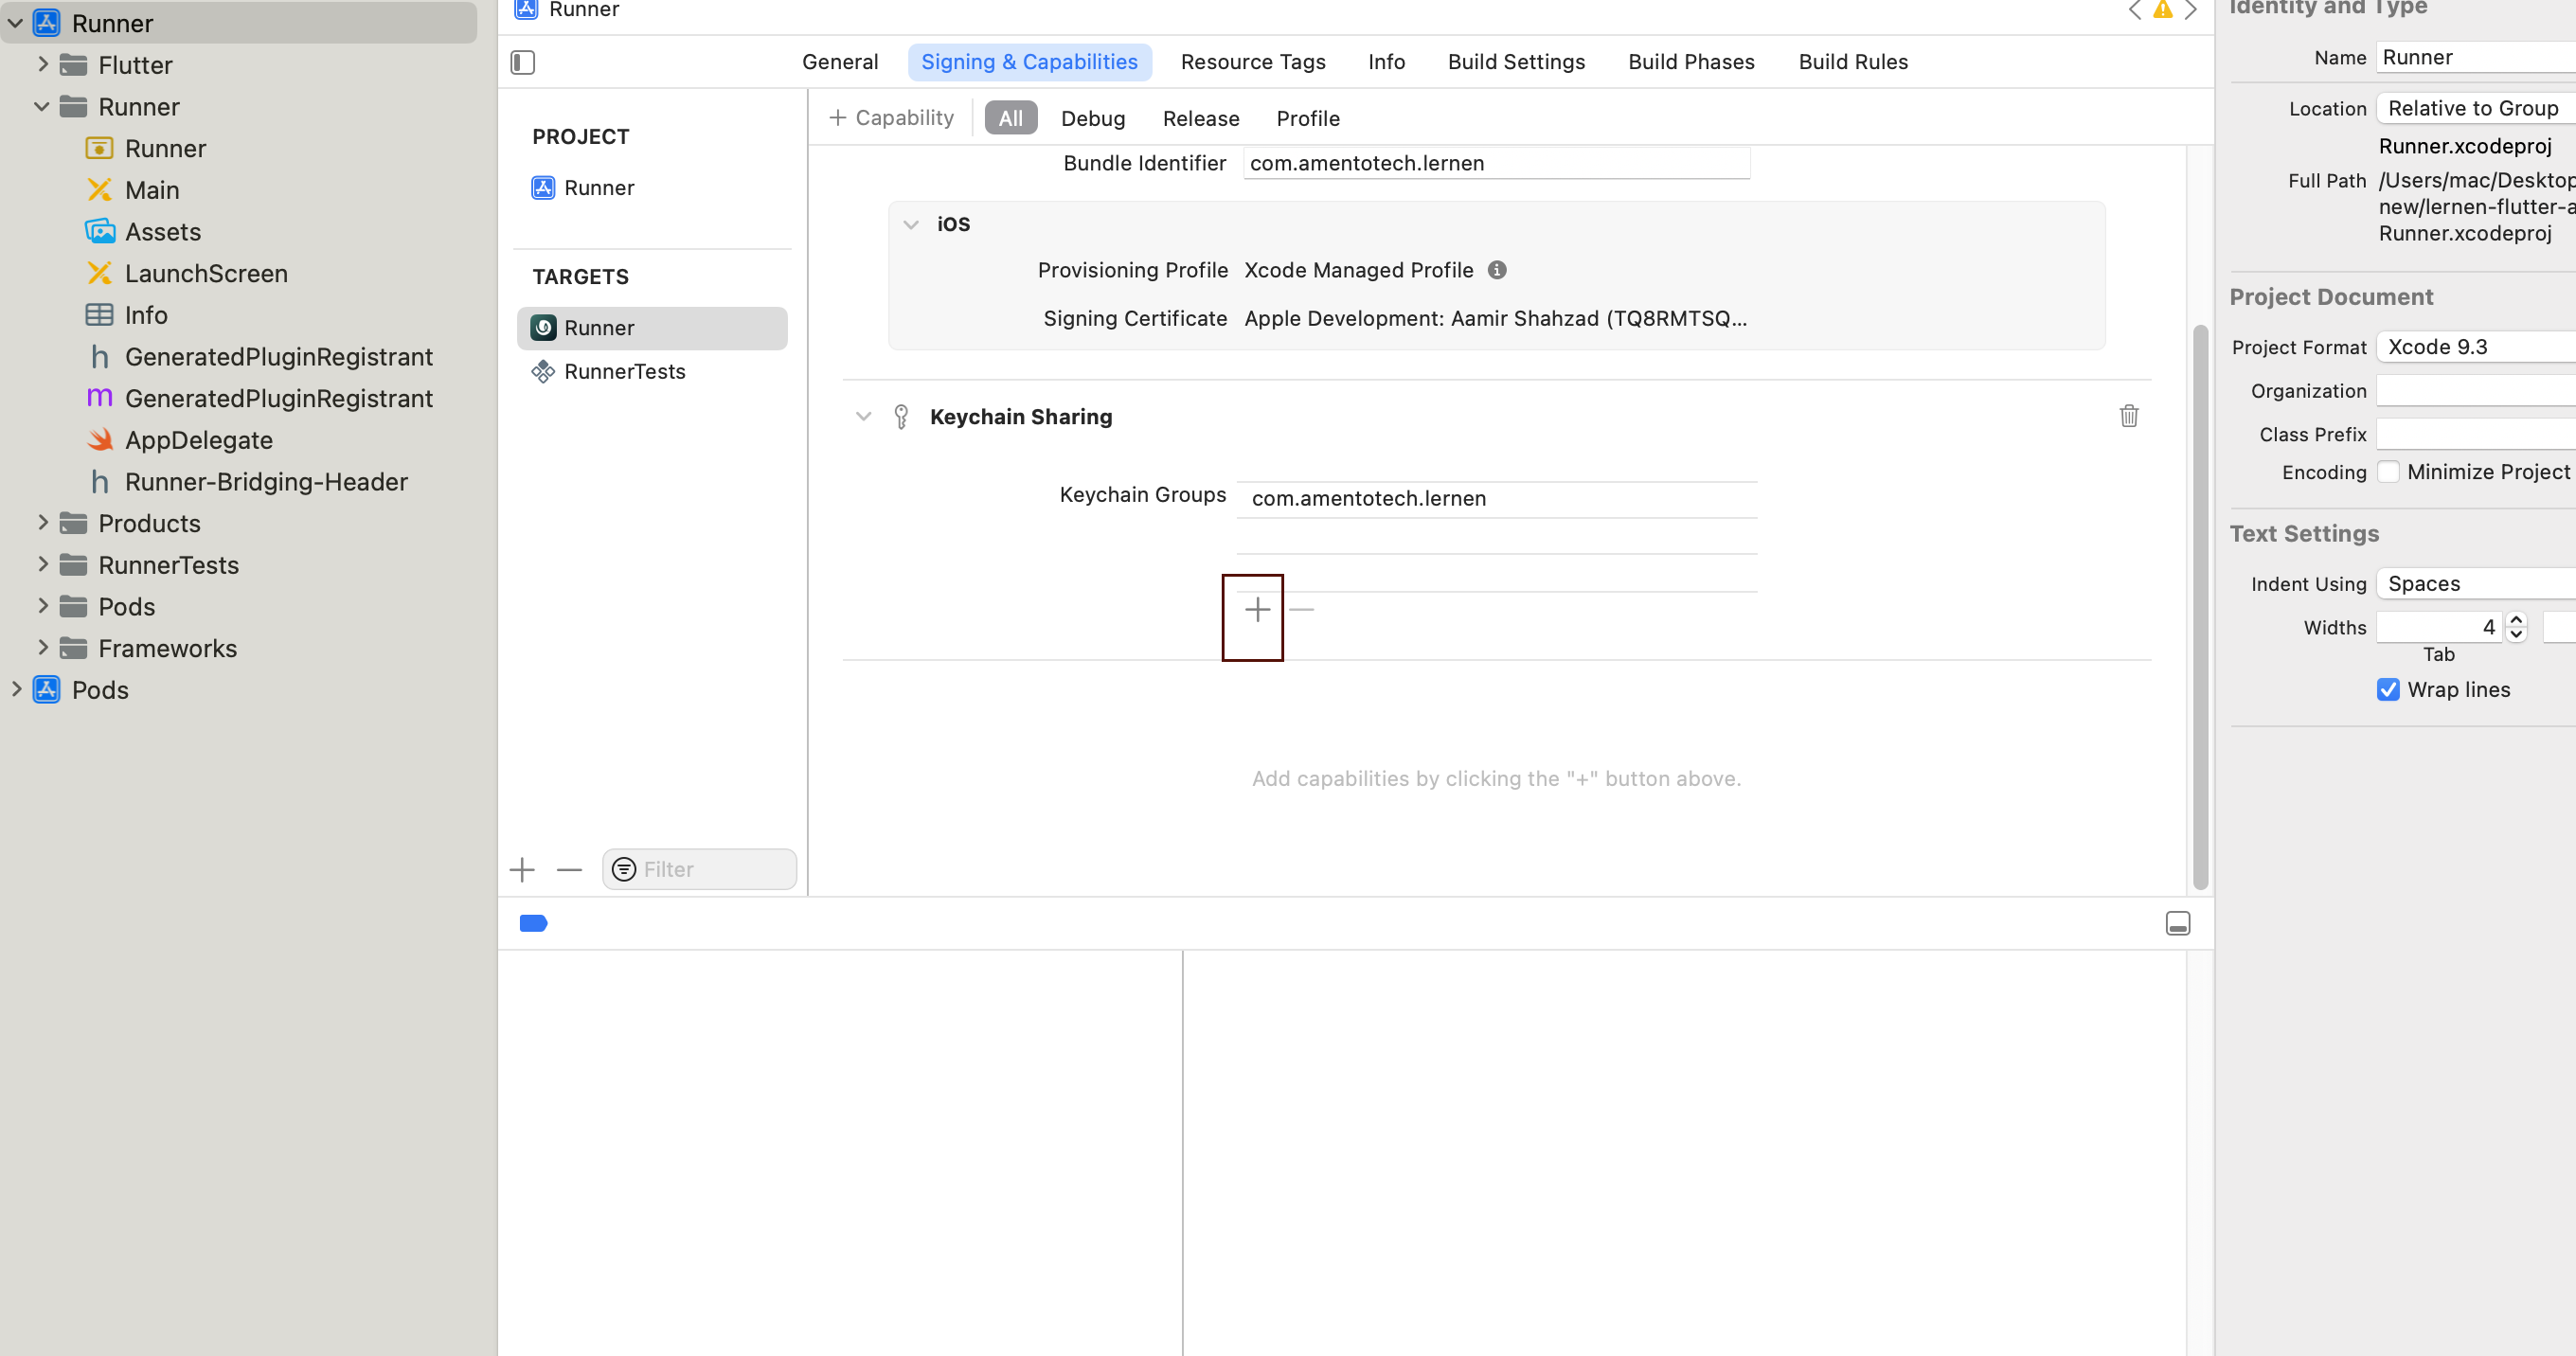Image resolution: width=2576 pixels, height=1356 pixels.
Task: Open the Project Format dropdown
Action: coord(2476,347)
